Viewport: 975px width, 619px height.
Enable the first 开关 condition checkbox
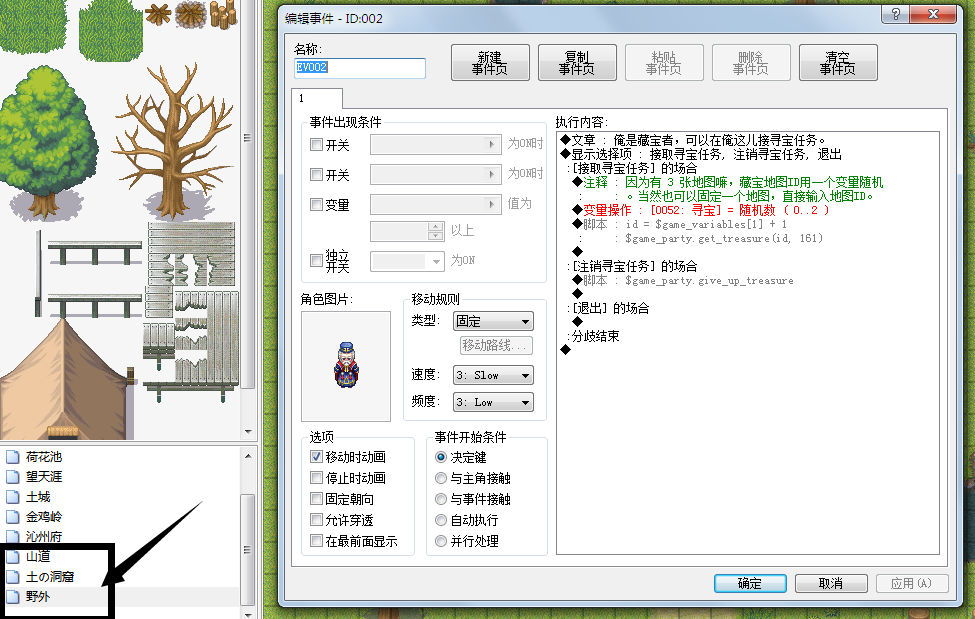click(x=317, y=145)
